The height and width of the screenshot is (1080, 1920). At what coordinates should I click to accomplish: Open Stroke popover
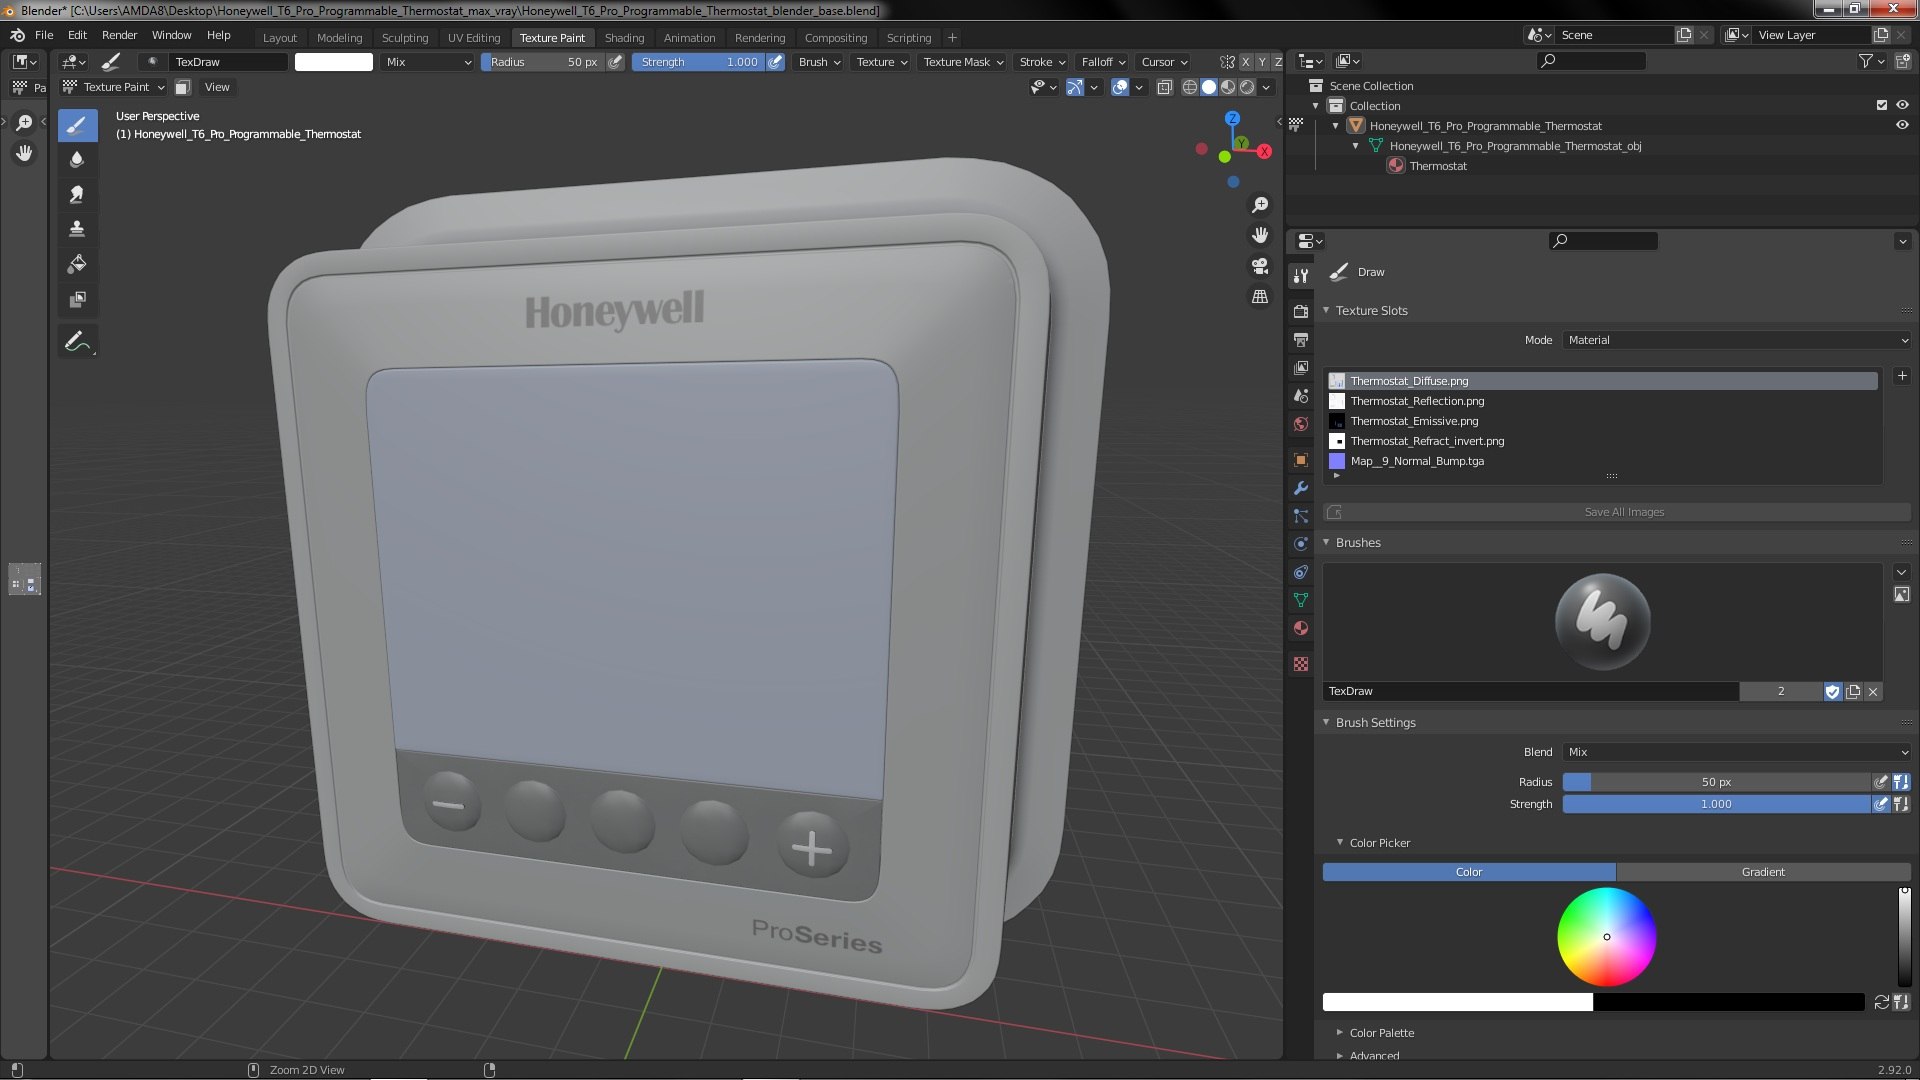pyautogui.click(x=1042, y=62)
